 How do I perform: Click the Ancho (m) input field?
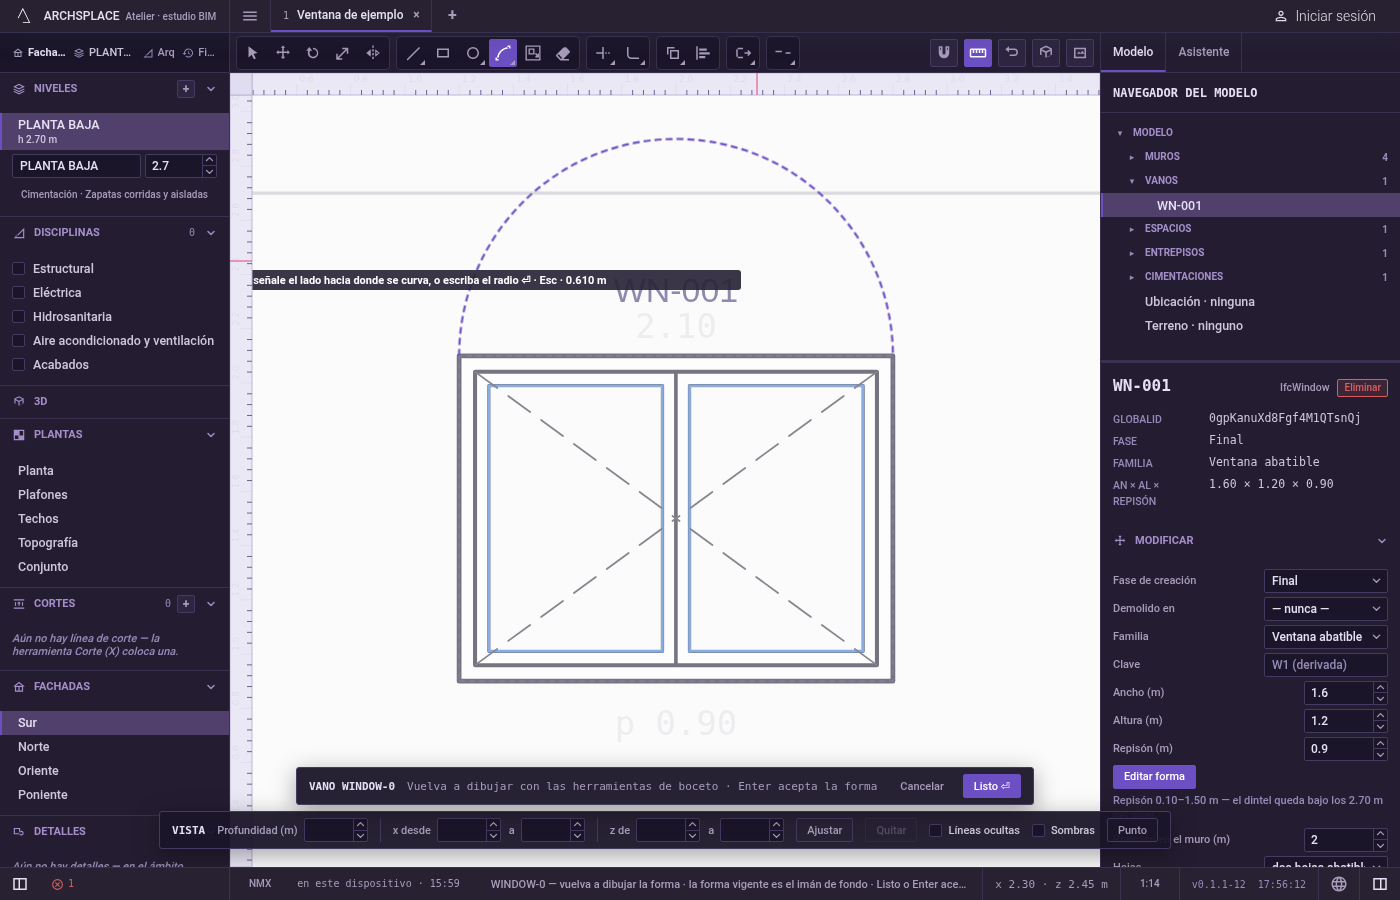(x=1339, y=693)
